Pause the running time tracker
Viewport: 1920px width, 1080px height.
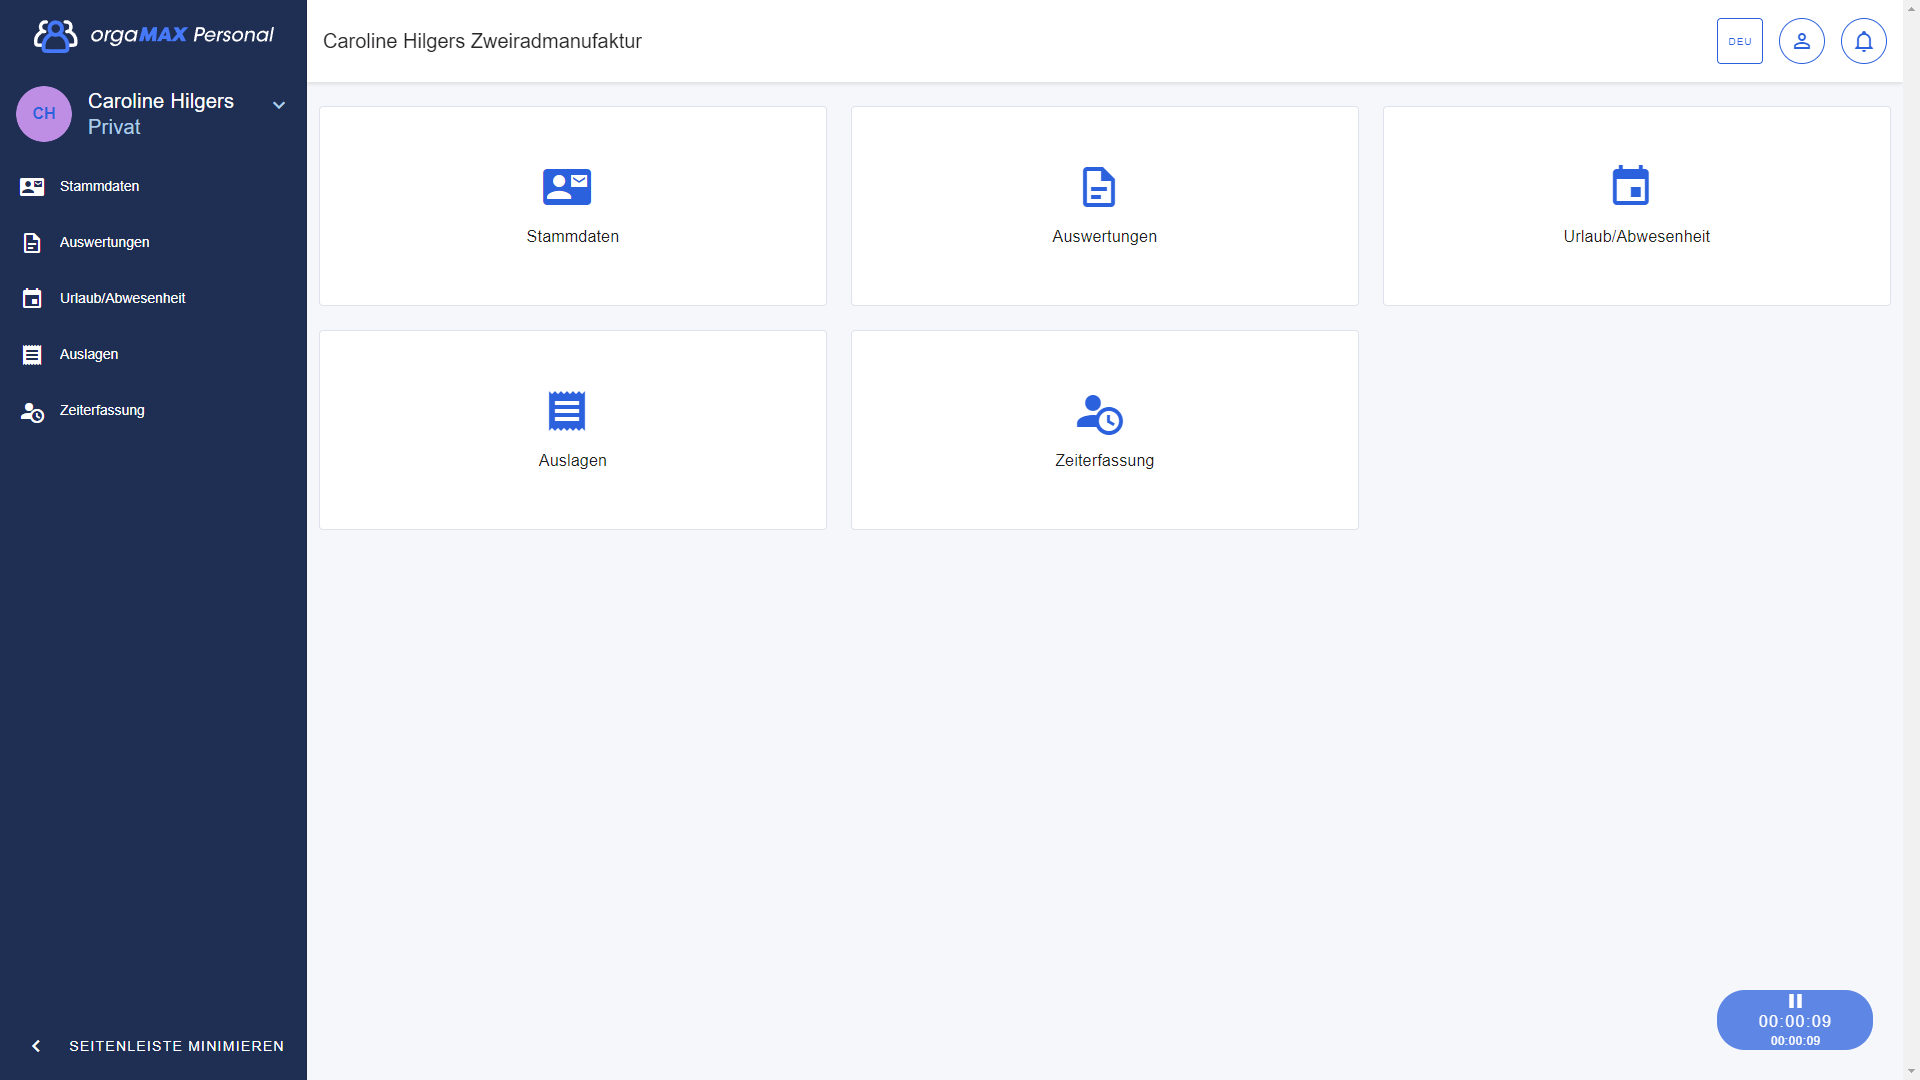pyautogui.click(x=1795, y=1000)
